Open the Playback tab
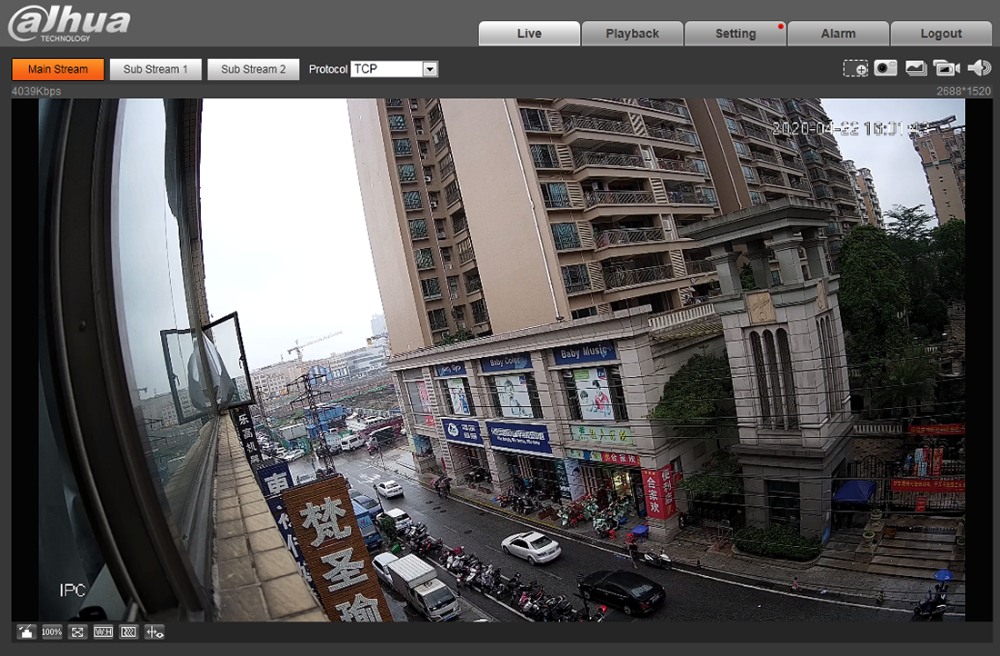The image size is (1000, 656). pyautogui.click(x=632, y=33)
